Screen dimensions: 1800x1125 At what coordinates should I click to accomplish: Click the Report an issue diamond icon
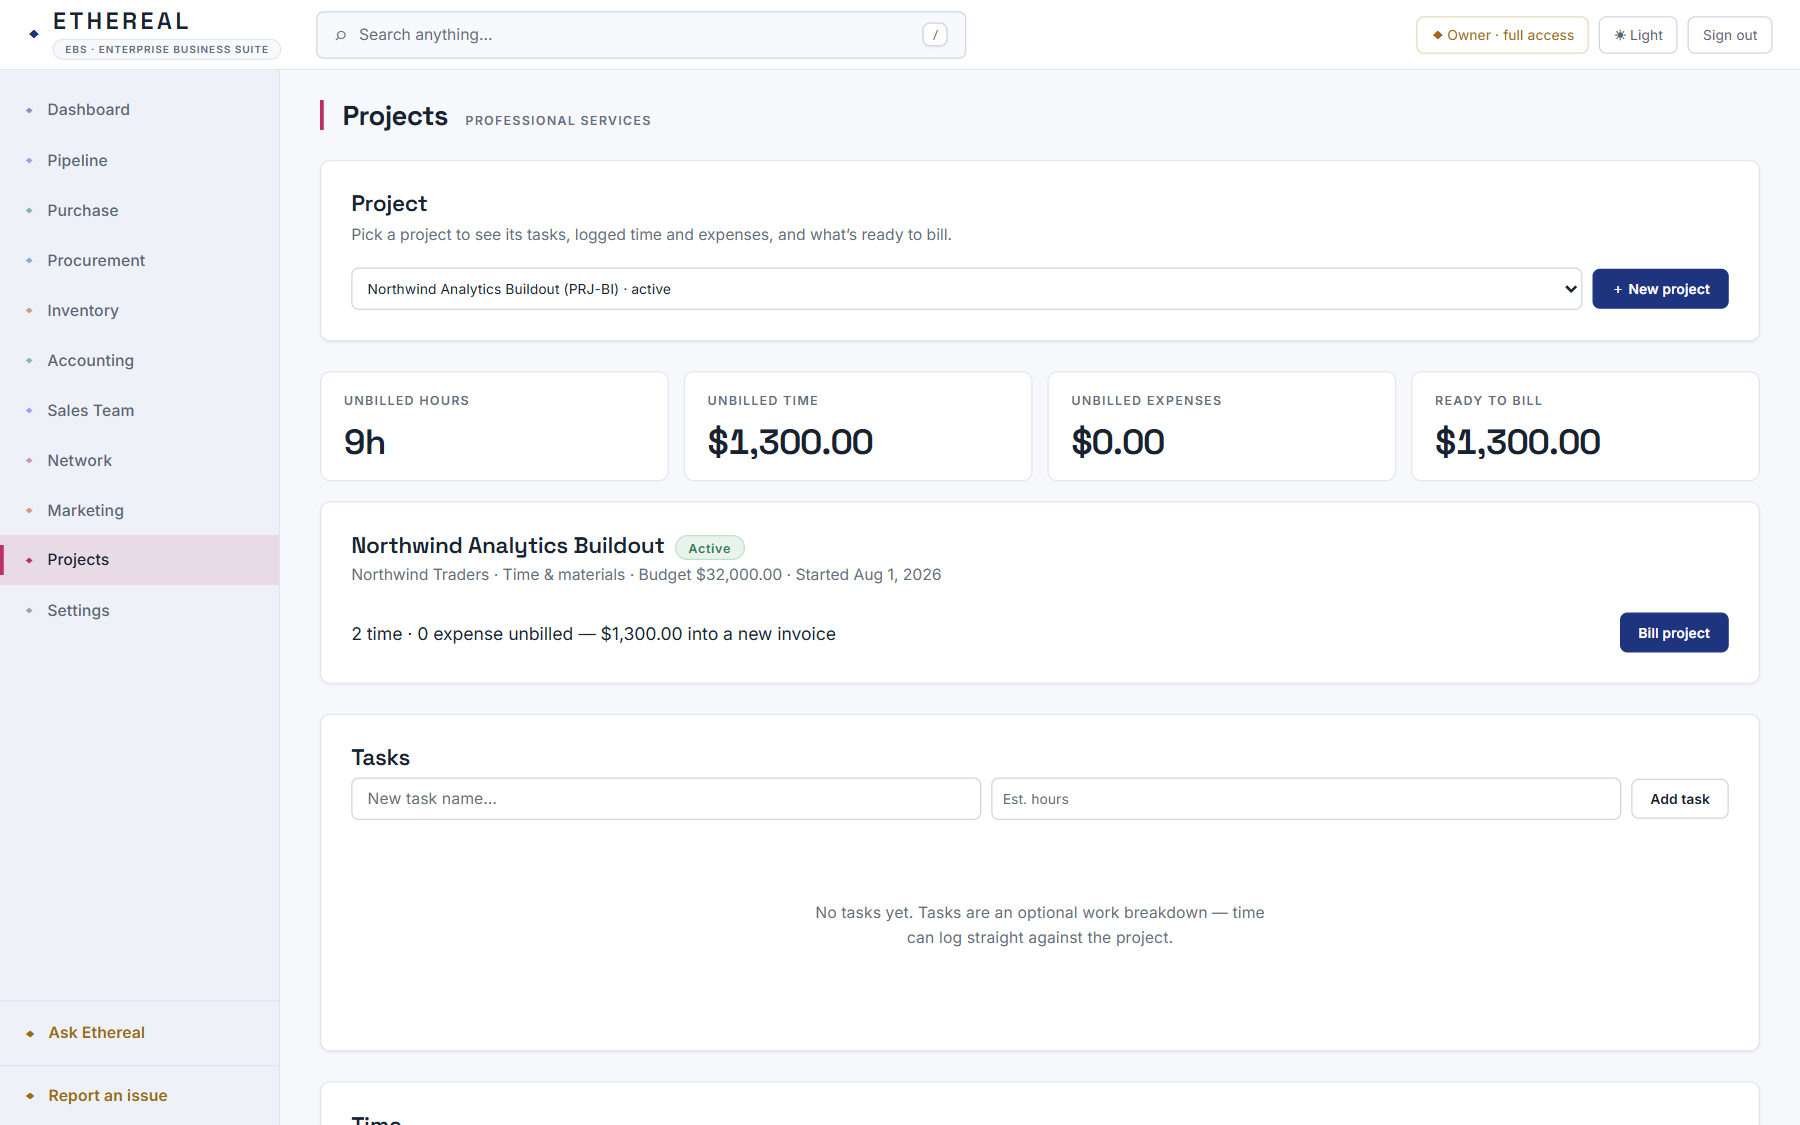(x=30, y=1096)
